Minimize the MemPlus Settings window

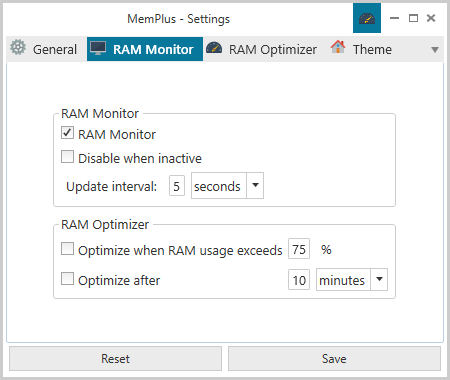395,18
